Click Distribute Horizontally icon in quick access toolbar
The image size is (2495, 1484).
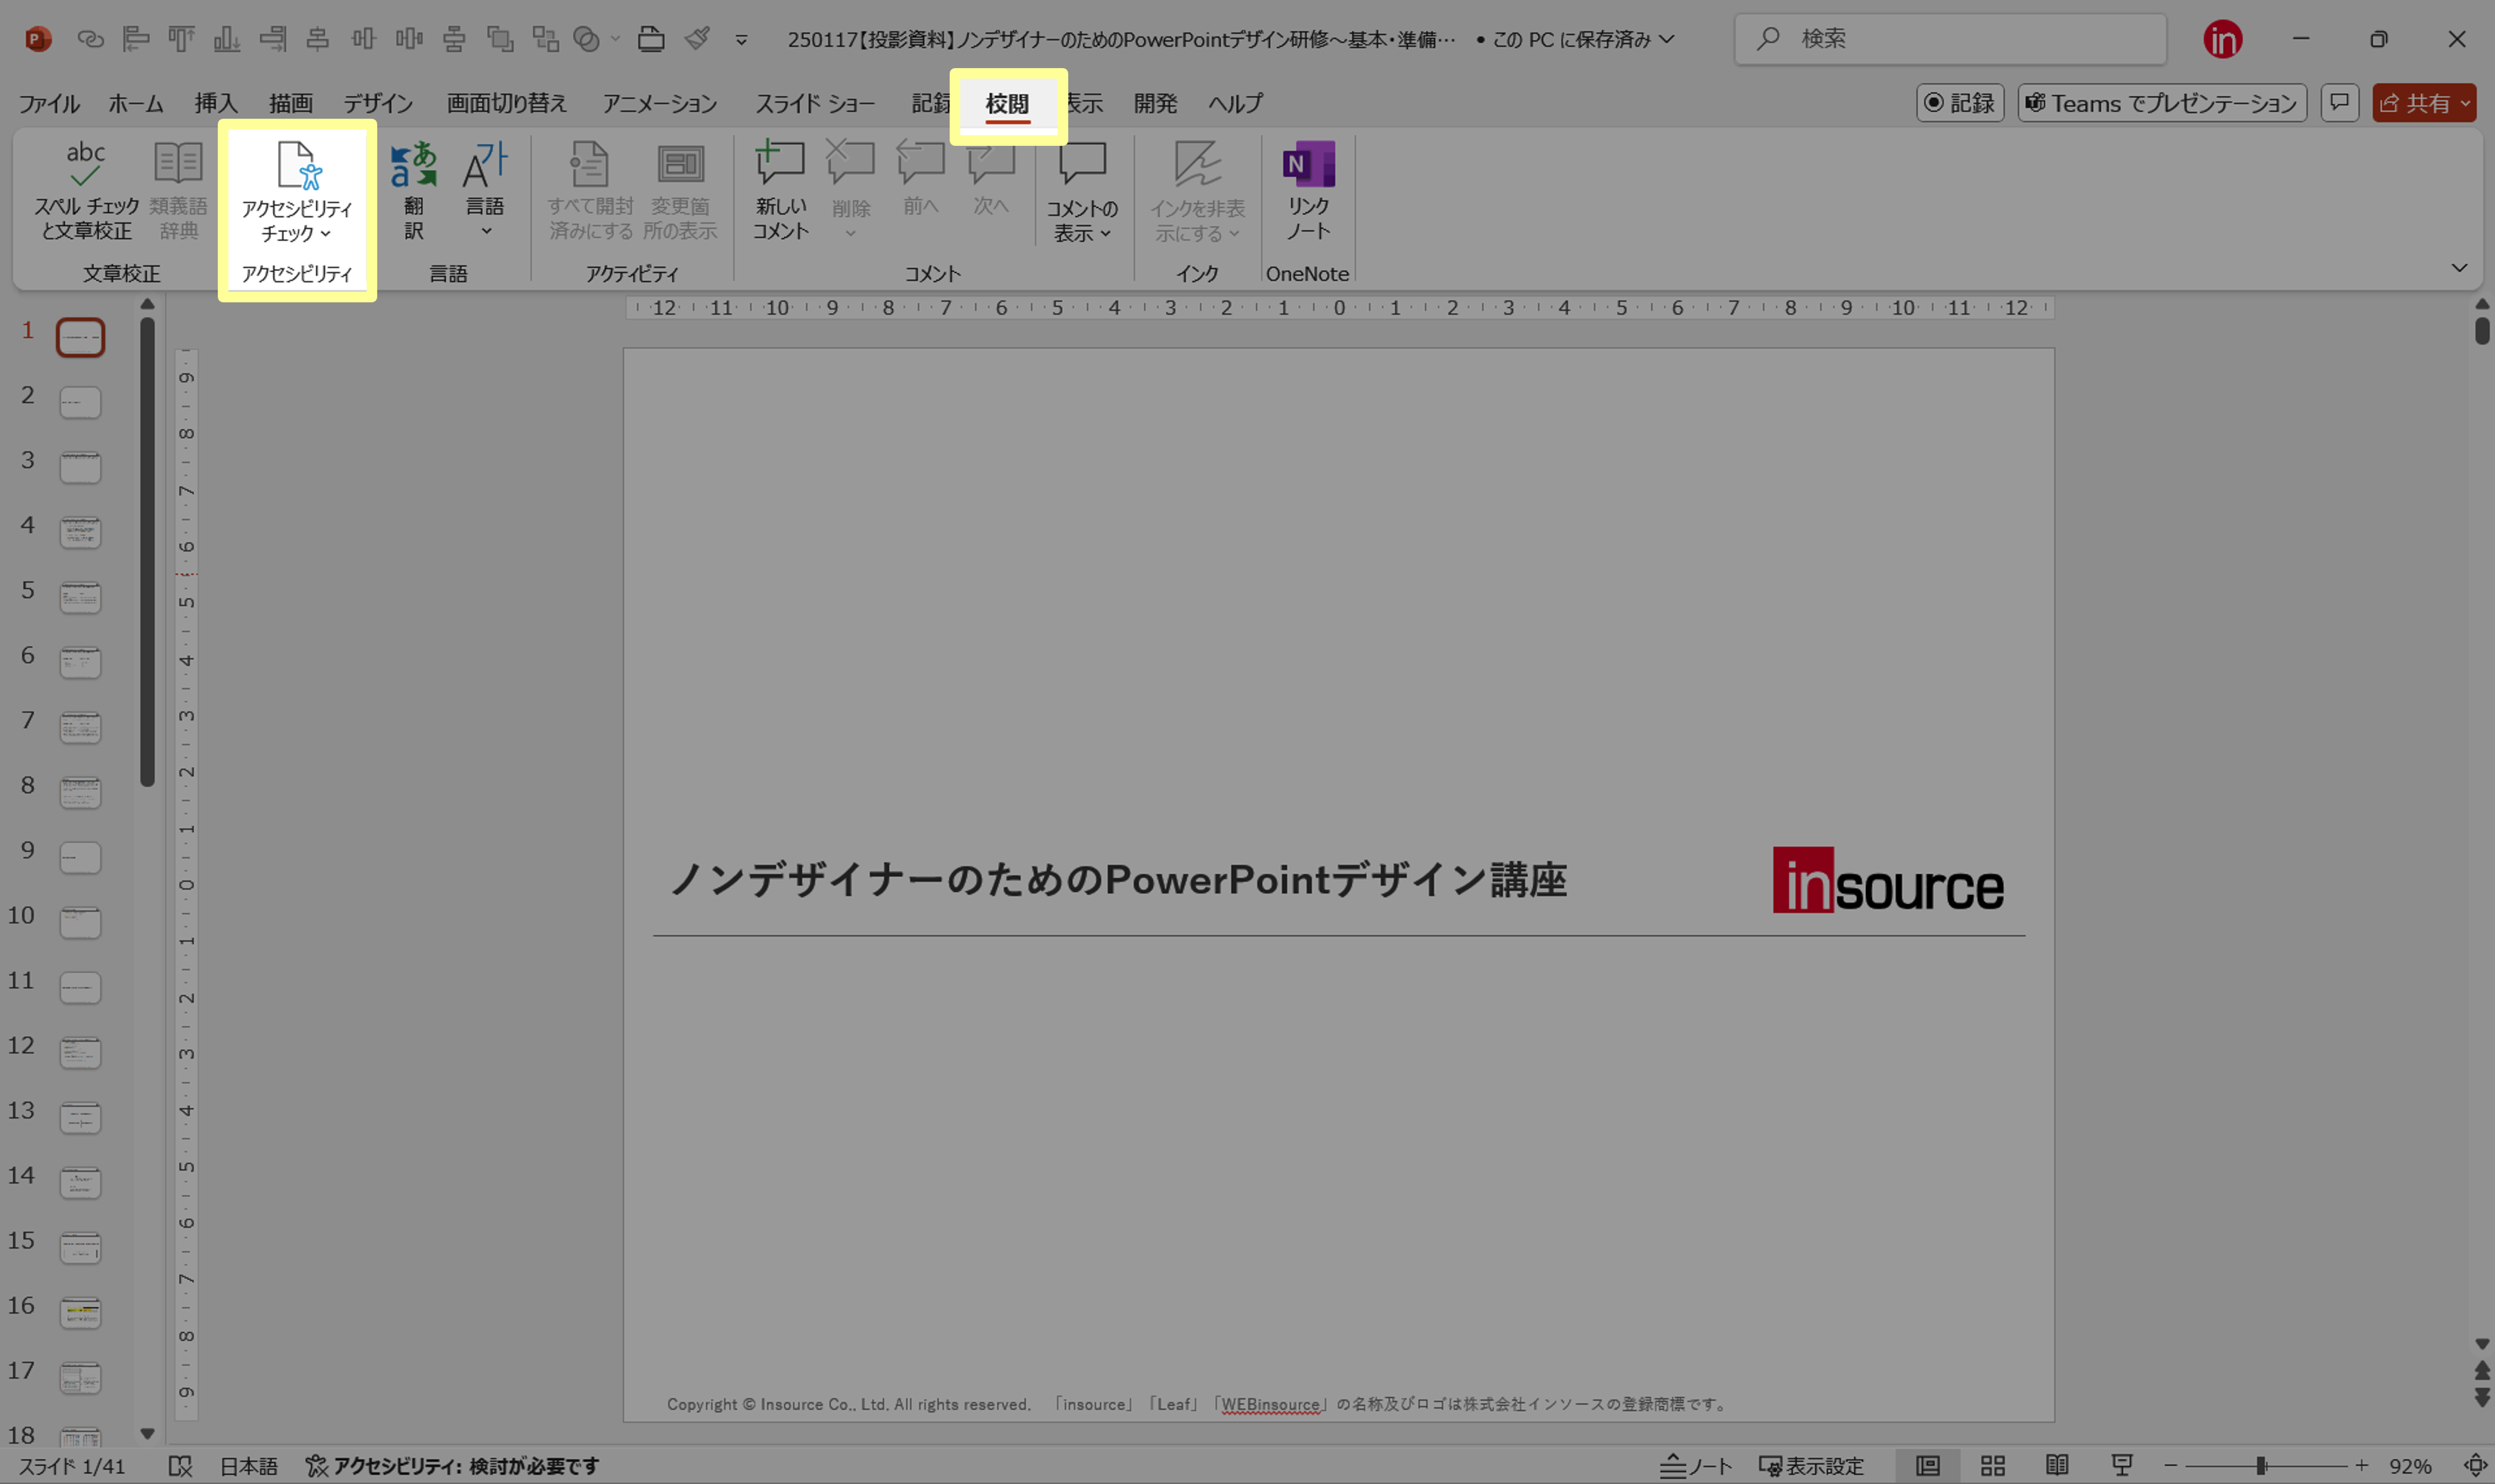409,39
